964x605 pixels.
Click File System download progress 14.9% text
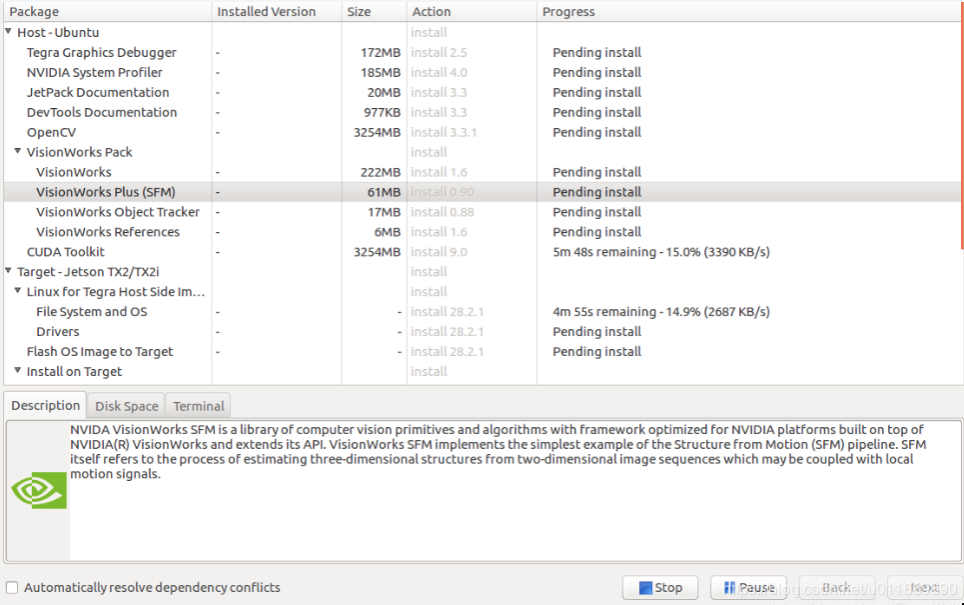tap(661, 312)
